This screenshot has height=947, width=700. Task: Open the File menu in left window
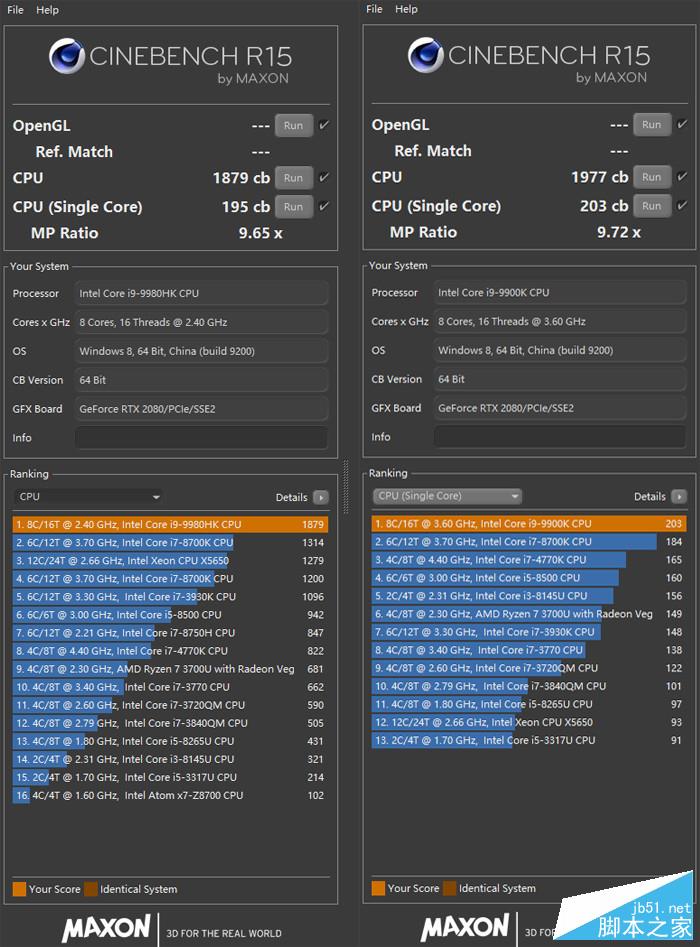[15, 10]
